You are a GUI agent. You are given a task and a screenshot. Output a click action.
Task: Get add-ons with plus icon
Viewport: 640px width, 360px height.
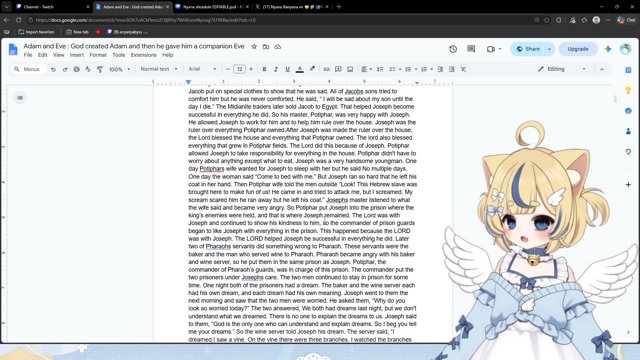pyautogui.click(x=628, y=184)
